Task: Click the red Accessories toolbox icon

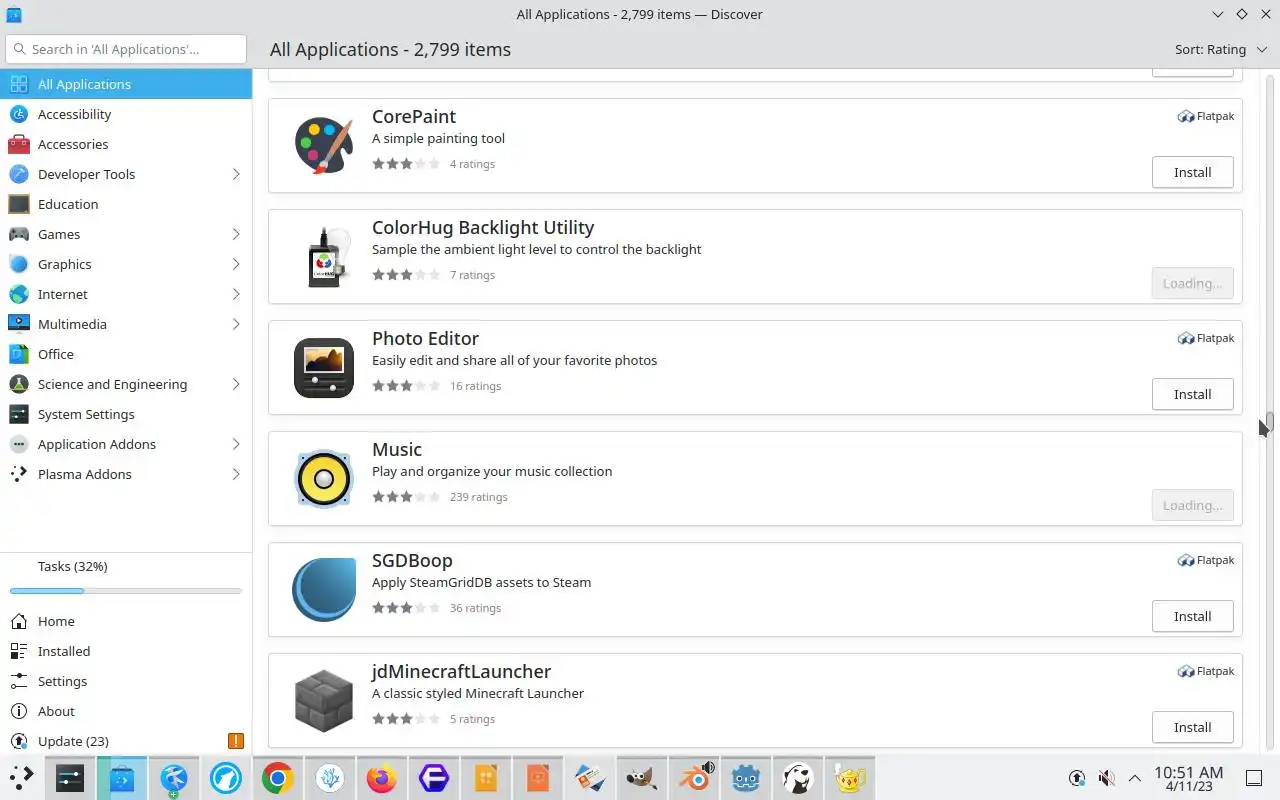Action: pyautogui.click(x=18, y=144)
